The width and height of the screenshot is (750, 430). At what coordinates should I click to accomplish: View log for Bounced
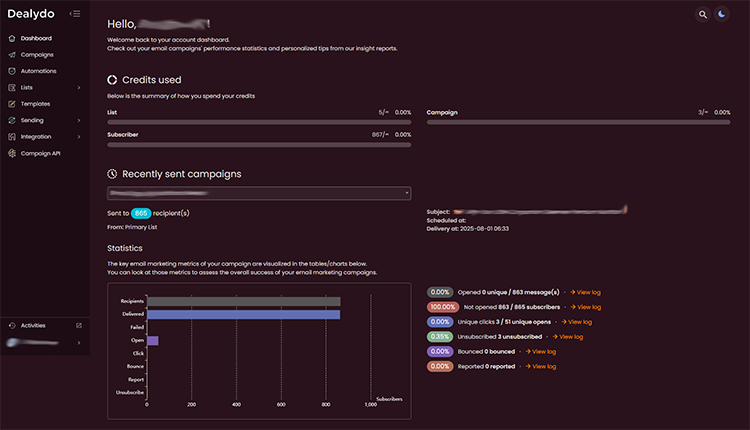pos(540,352)
